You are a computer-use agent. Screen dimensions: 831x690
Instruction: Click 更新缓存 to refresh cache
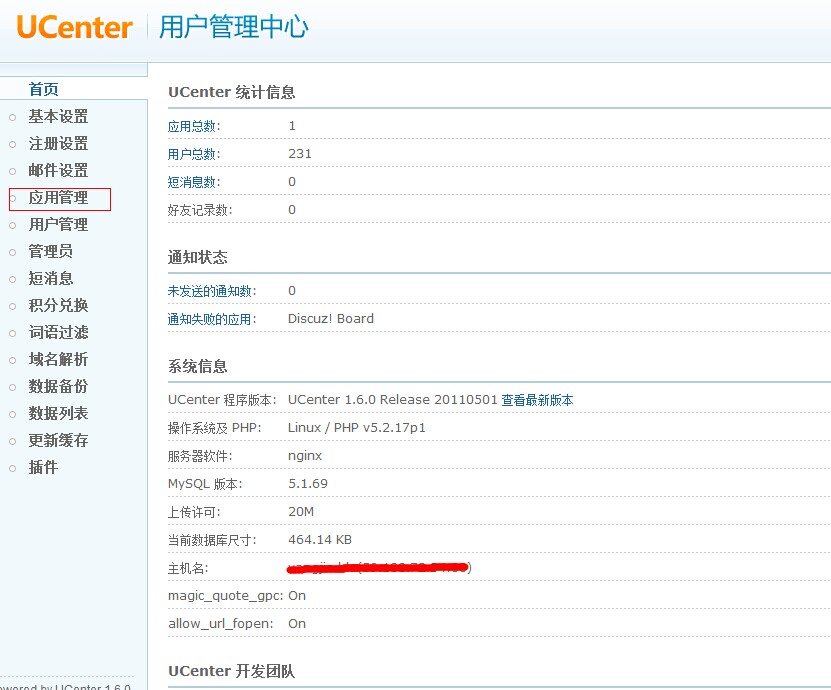click(x=58, y=441)
